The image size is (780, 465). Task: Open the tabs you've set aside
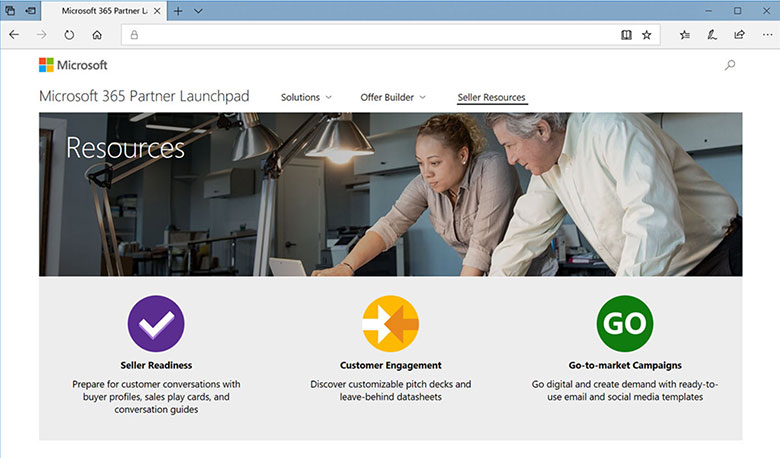pyautogui.click(x=10, y=10)
